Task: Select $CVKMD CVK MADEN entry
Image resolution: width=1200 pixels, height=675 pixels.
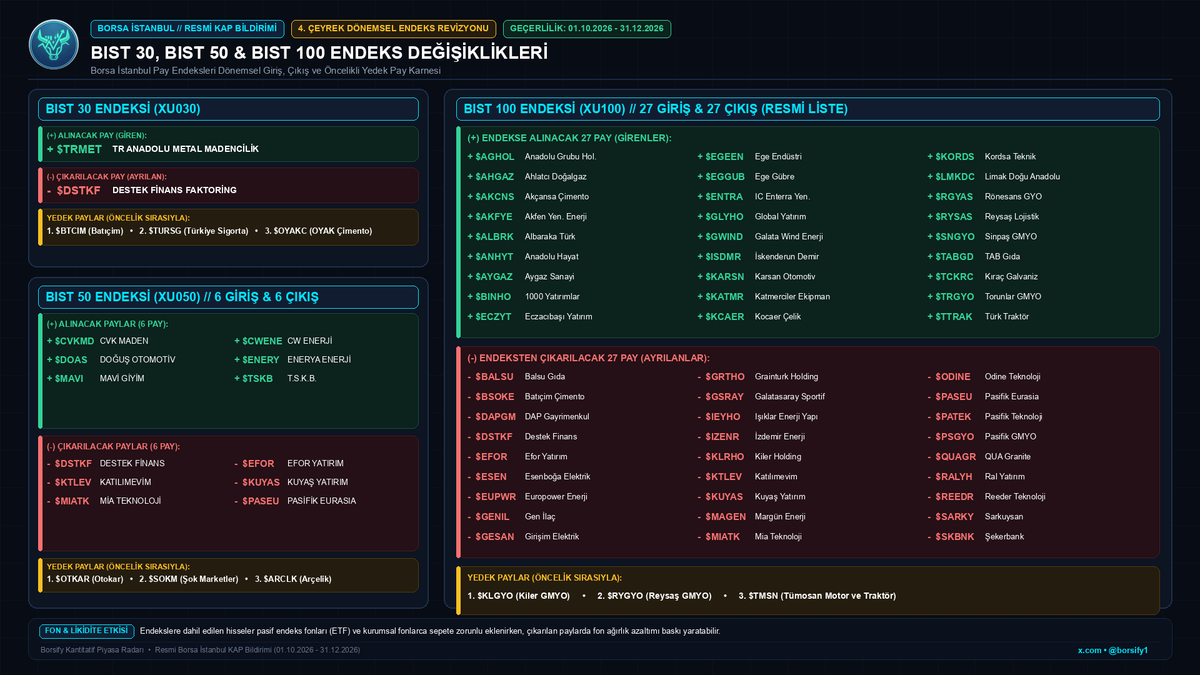Action: (x=97, y=341)
